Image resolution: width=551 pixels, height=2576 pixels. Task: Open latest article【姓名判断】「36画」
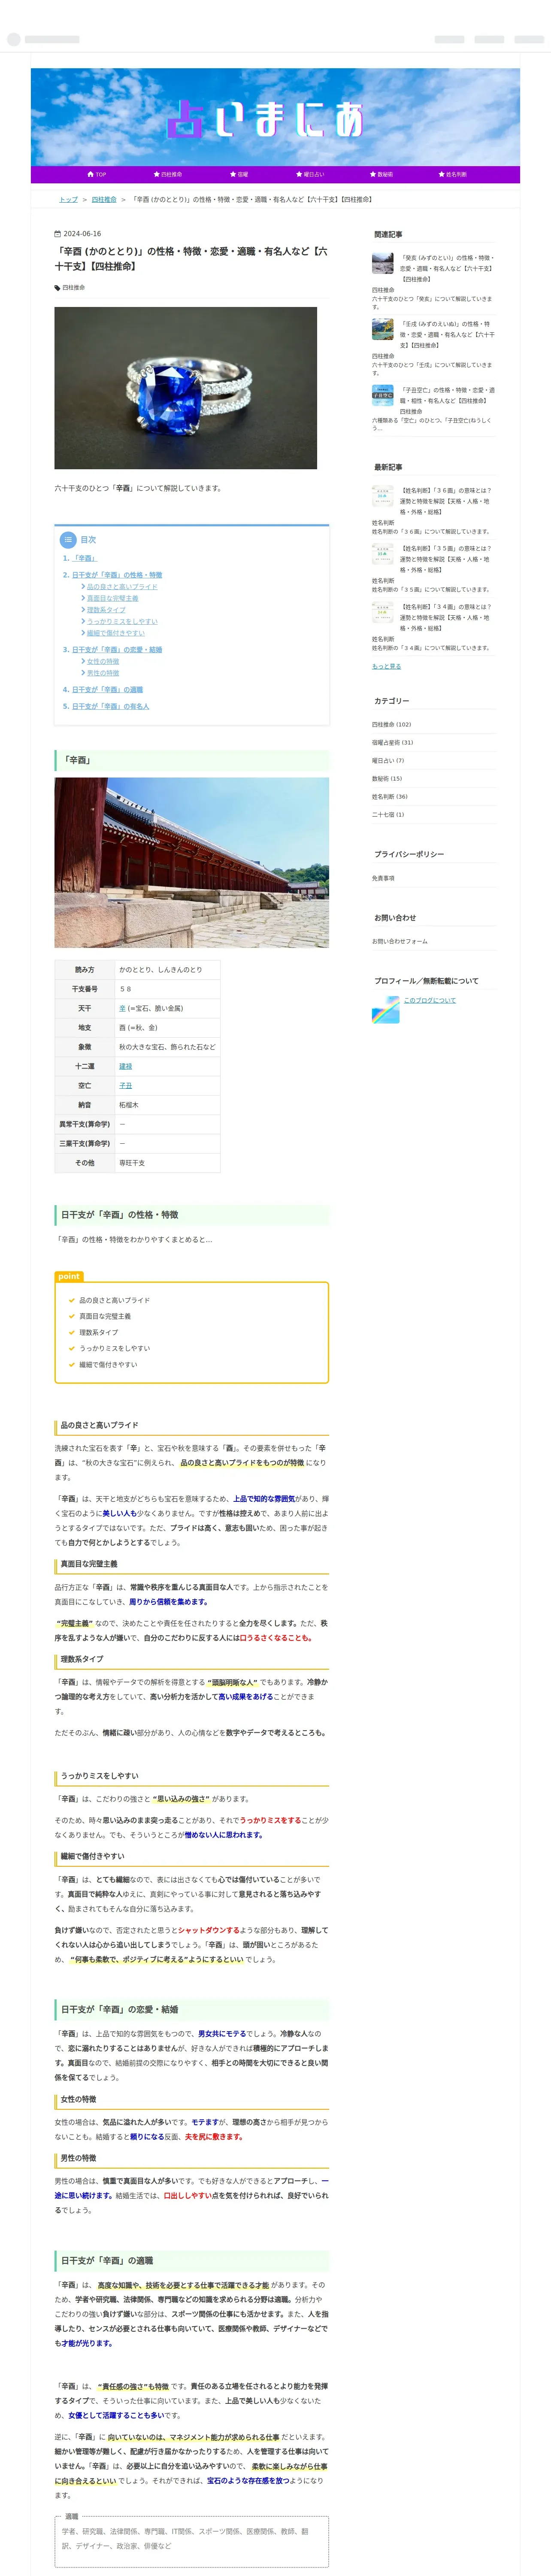click(x=446, y=501)
